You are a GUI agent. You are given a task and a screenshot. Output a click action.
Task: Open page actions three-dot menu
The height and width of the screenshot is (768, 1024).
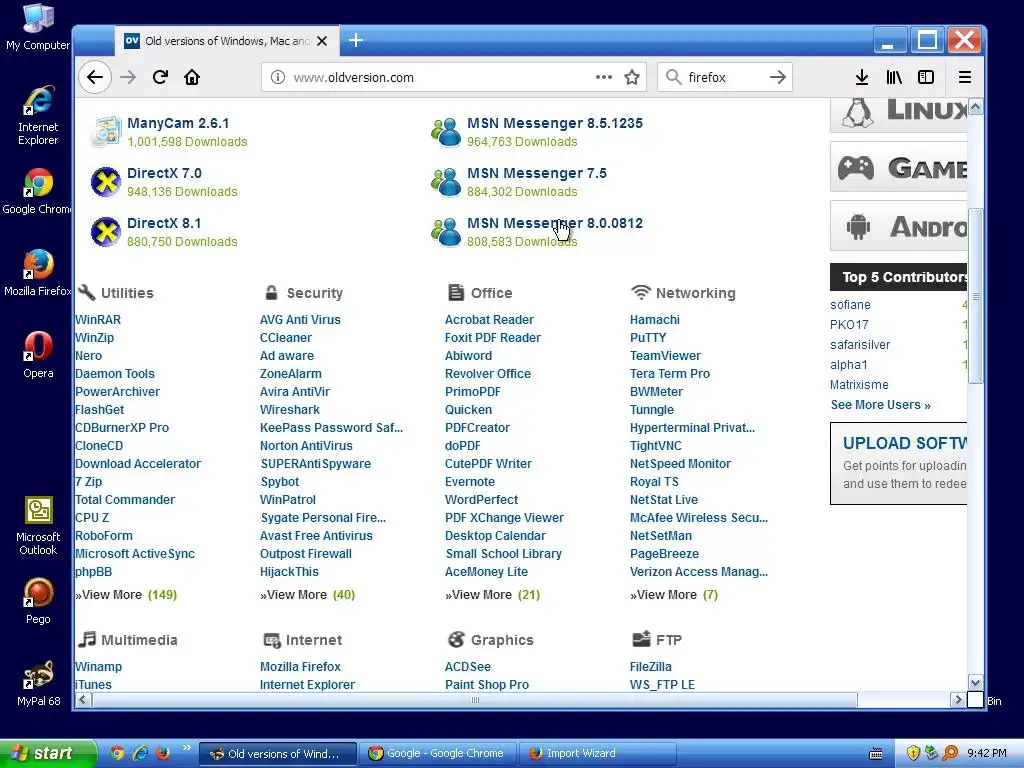[603, 77]
